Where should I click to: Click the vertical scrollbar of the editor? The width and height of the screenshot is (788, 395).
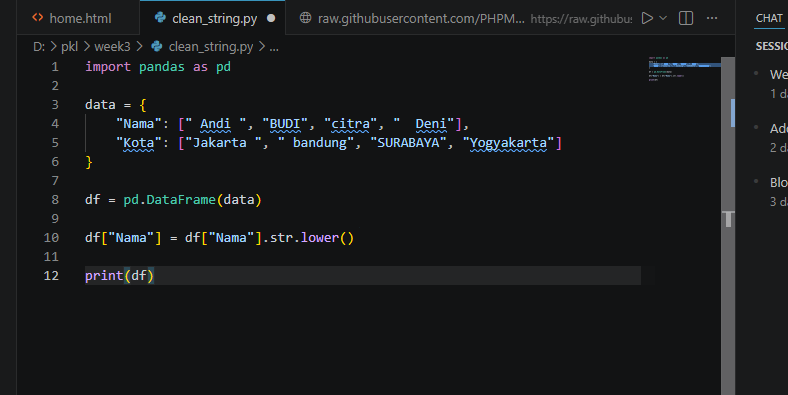[728, 226]
